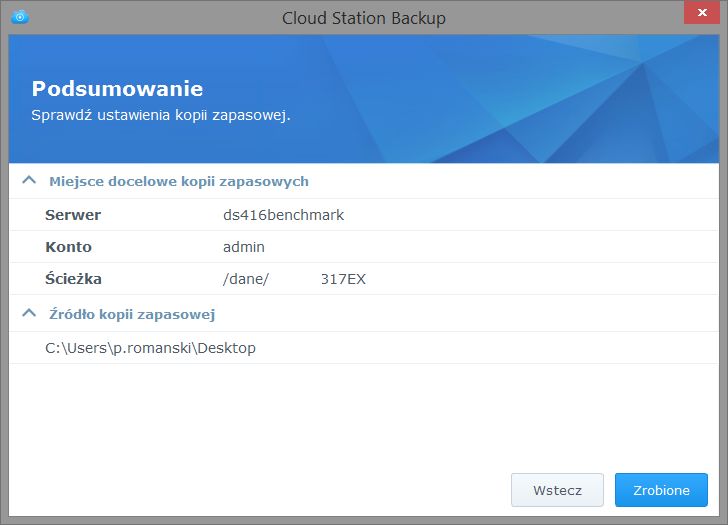Viewport: 728px width, 525px height.
Task: Click the Cloud Station Backup window title
Action: click(x=364, y=18)
